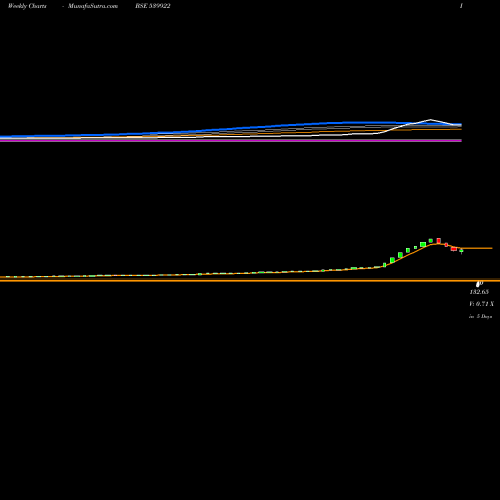This screenshot has height=500, width=500.
Task: Click the 'MunafaSutra.com' label
Action: click(x=93, y=6)
